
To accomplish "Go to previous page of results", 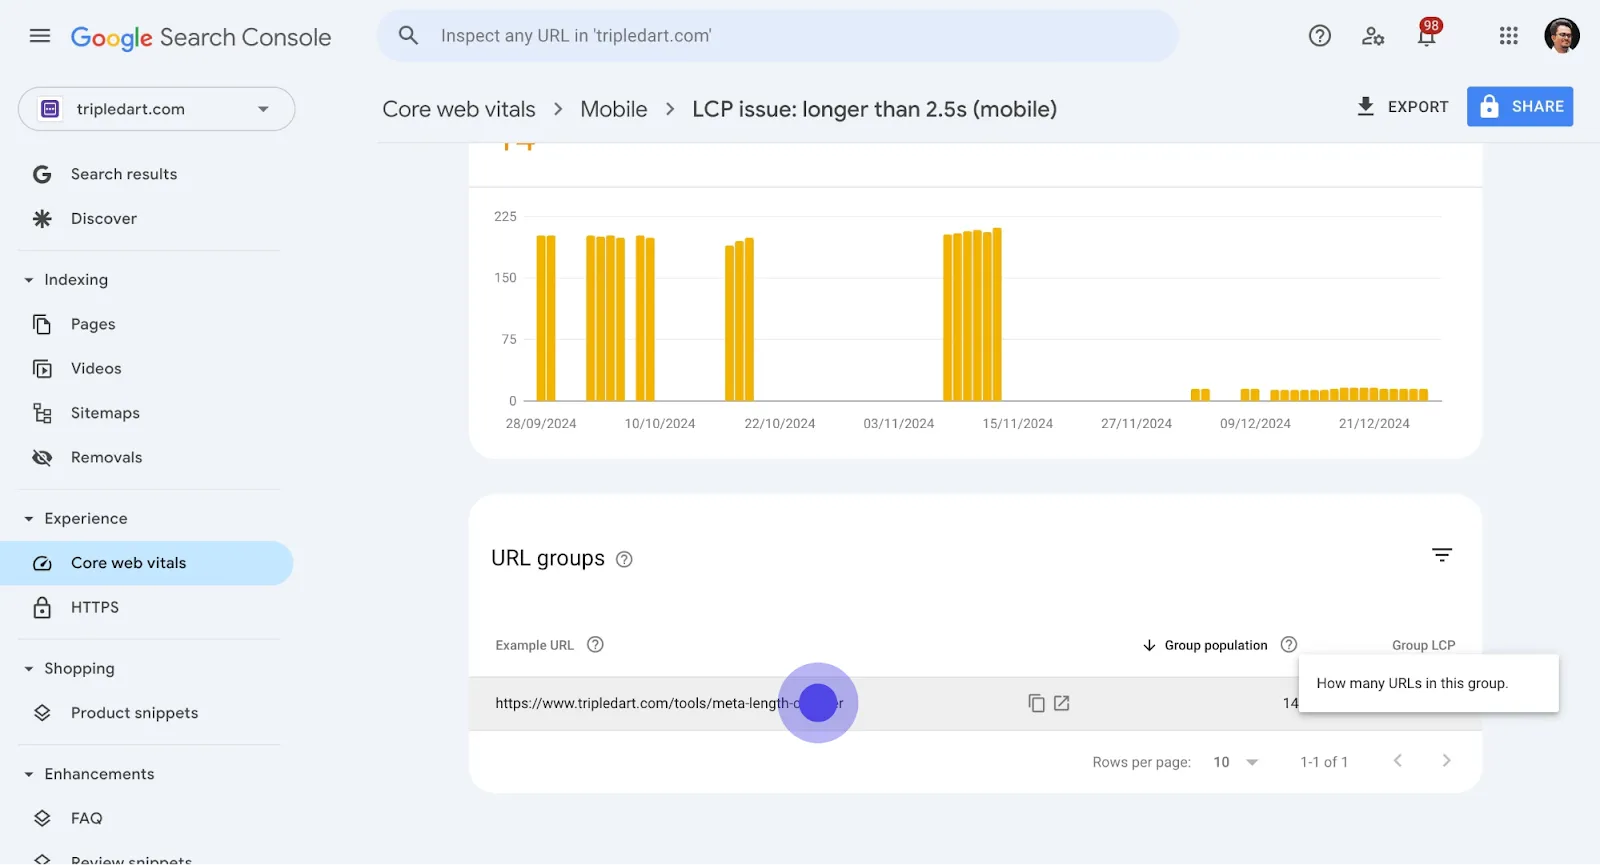I will [1398, 762].
